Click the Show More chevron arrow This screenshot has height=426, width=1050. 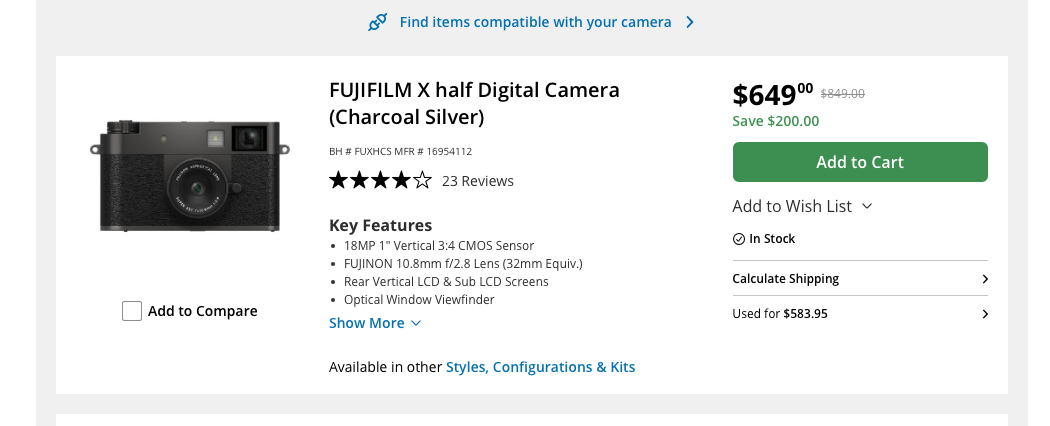416,323
